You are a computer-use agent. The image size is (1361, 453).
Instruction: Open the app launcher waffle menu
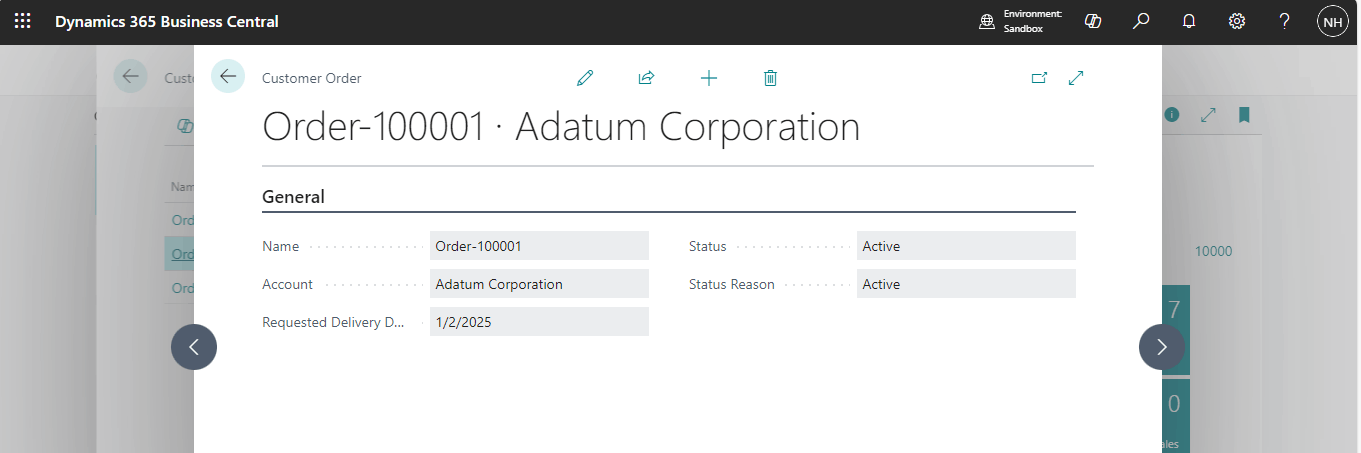[22, 21]
